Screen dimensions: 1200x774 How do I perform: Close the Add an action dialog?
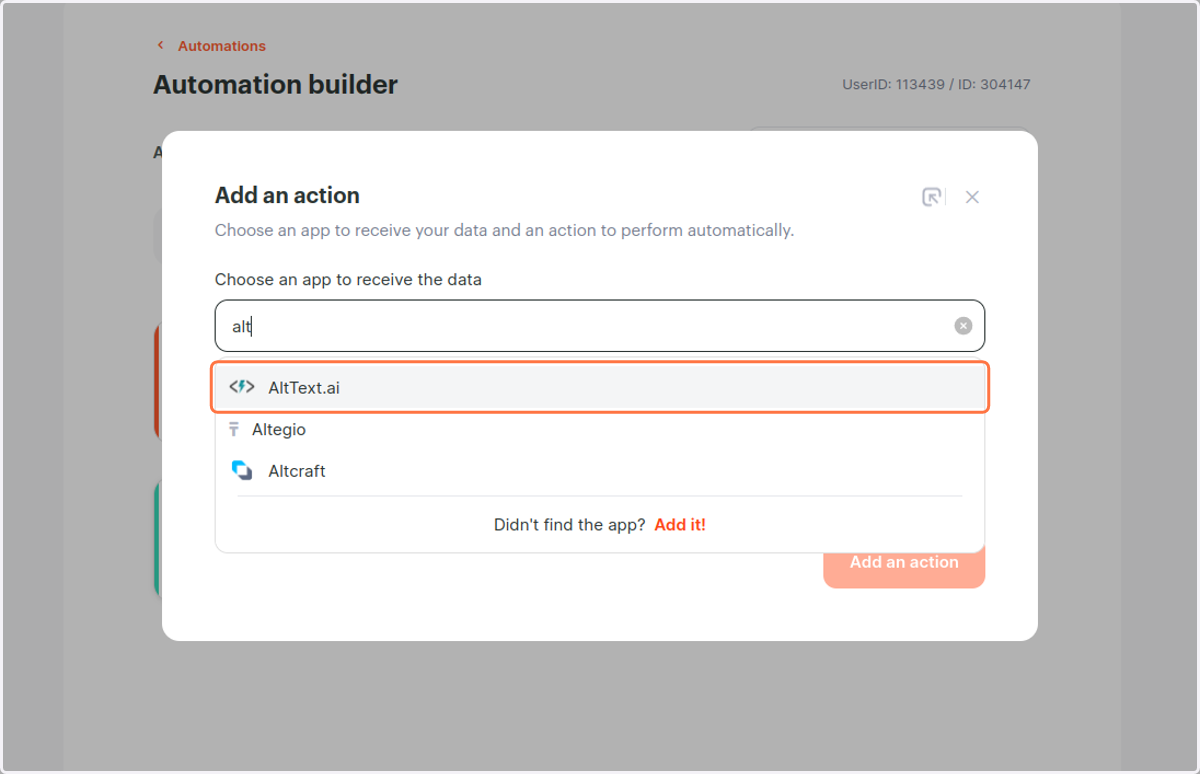[972, 197]
